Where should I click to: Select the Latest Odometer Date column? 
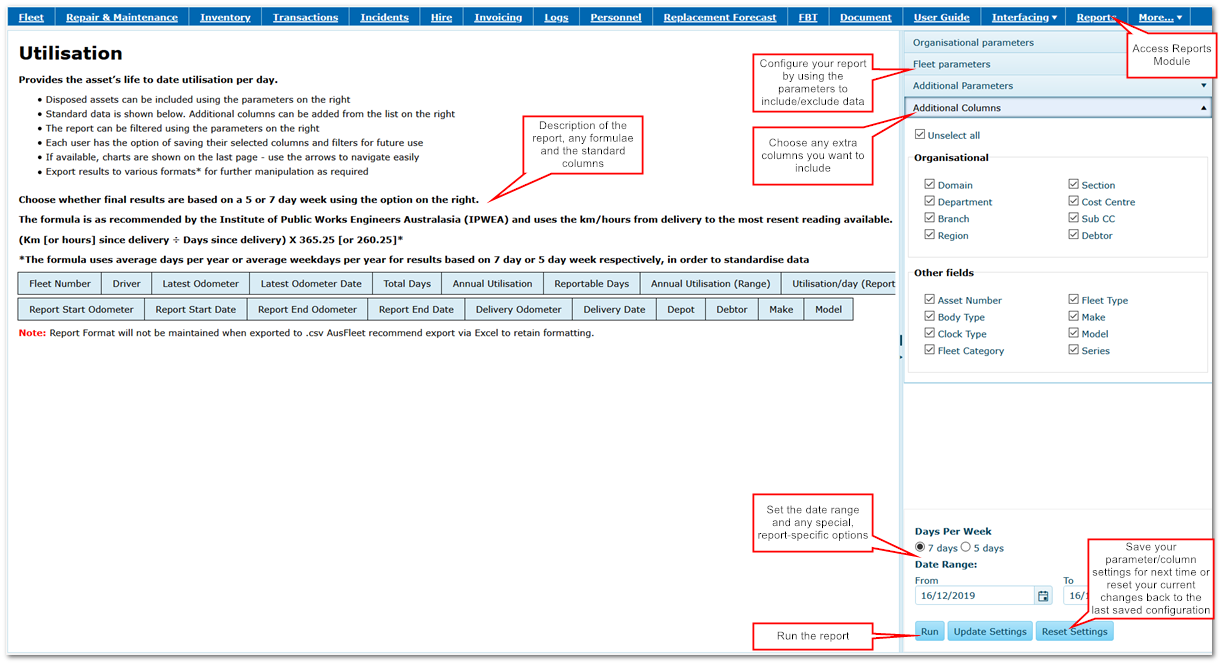pos(311,284)
